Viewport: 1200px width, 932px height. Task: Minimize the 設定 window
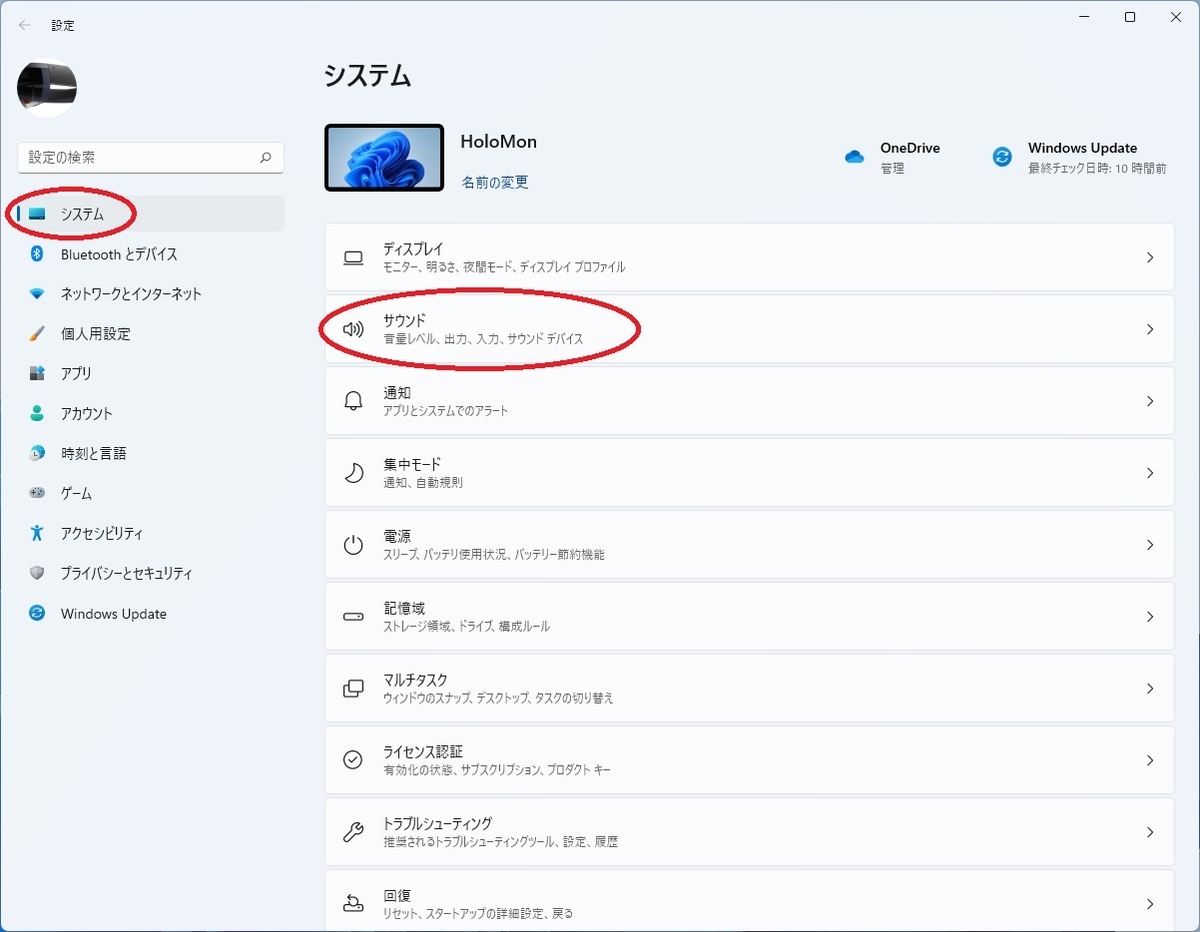point(1084,17)
